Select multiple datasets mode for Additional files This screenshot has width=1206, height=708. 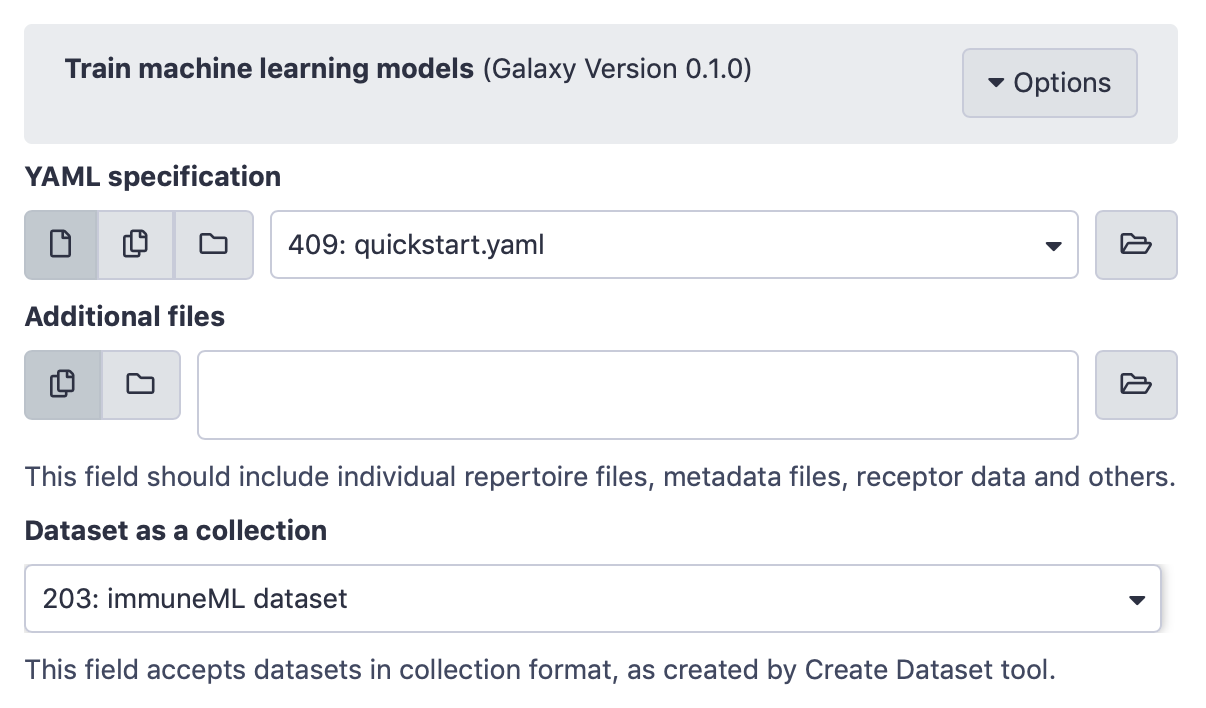click(62, 384)
